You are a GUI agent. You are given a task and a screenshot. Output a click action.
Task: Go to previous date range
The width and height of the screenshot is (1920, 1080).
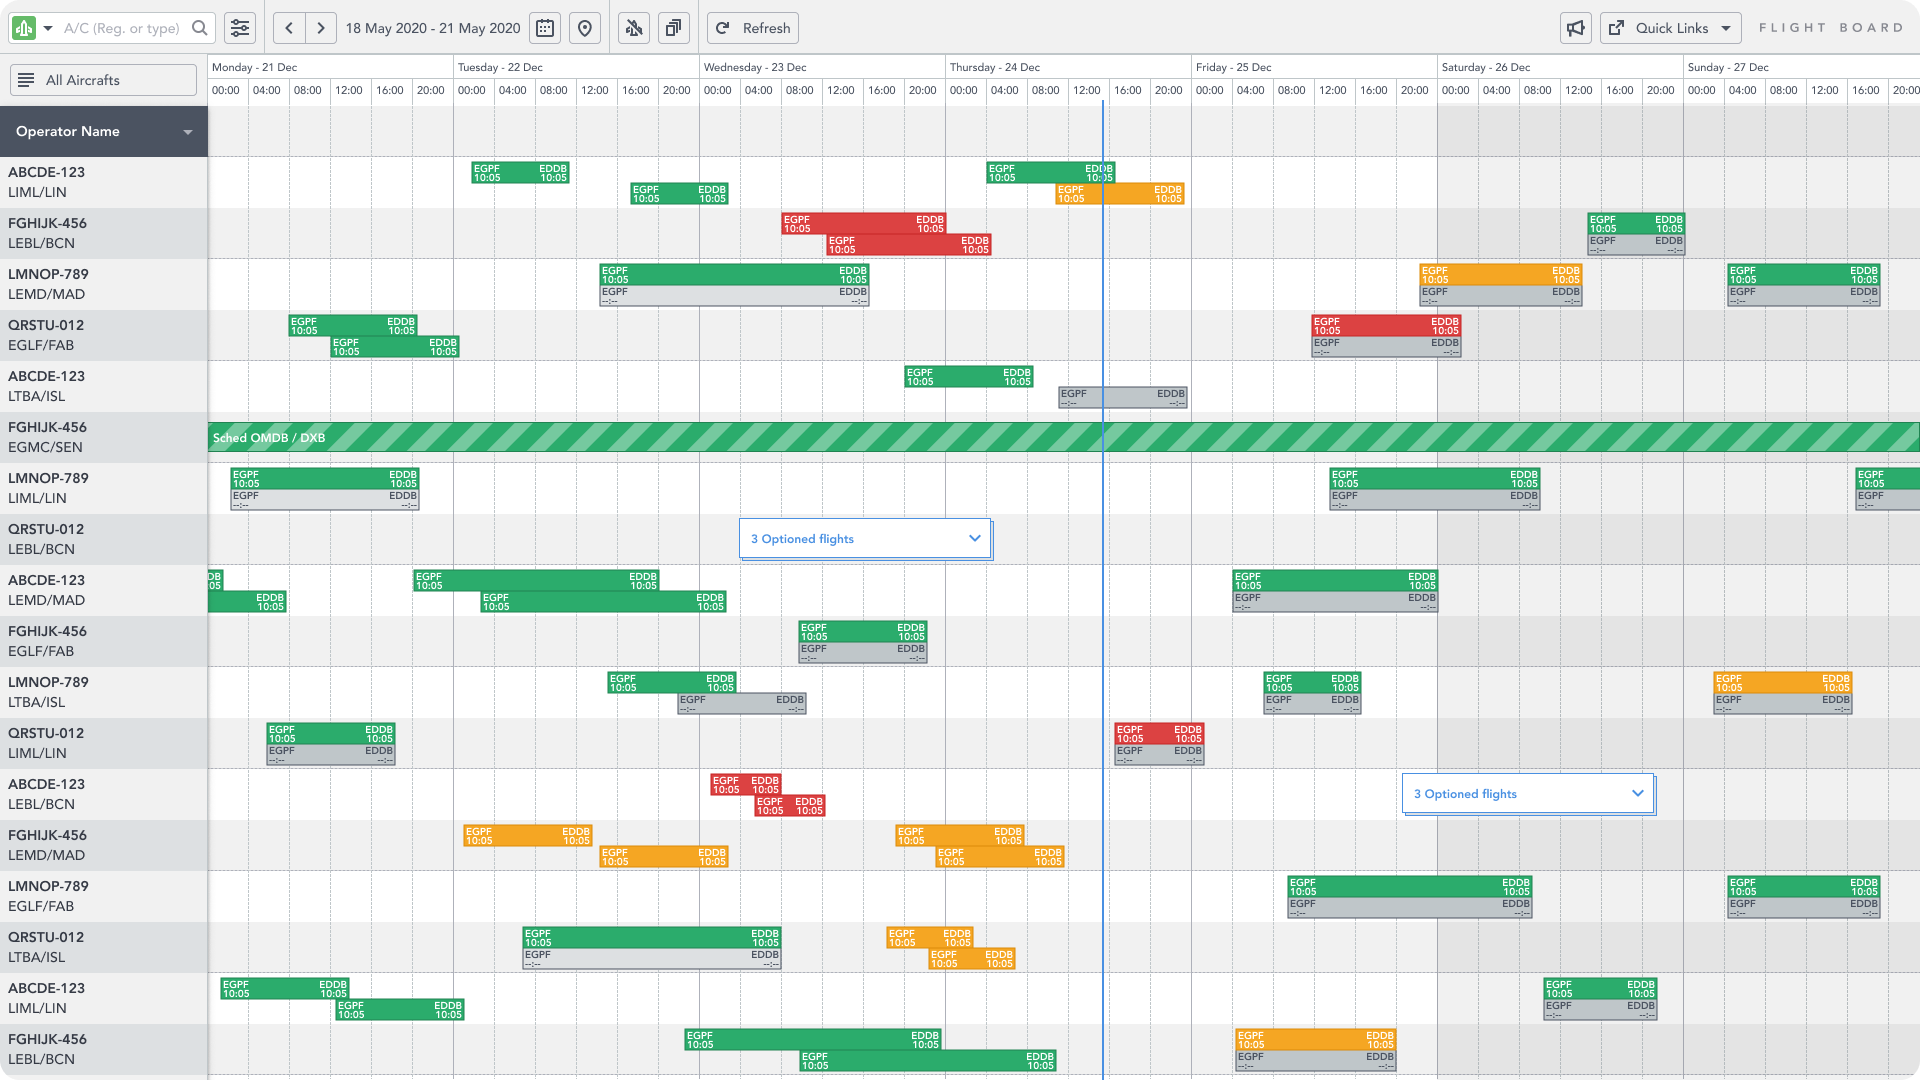289,28
